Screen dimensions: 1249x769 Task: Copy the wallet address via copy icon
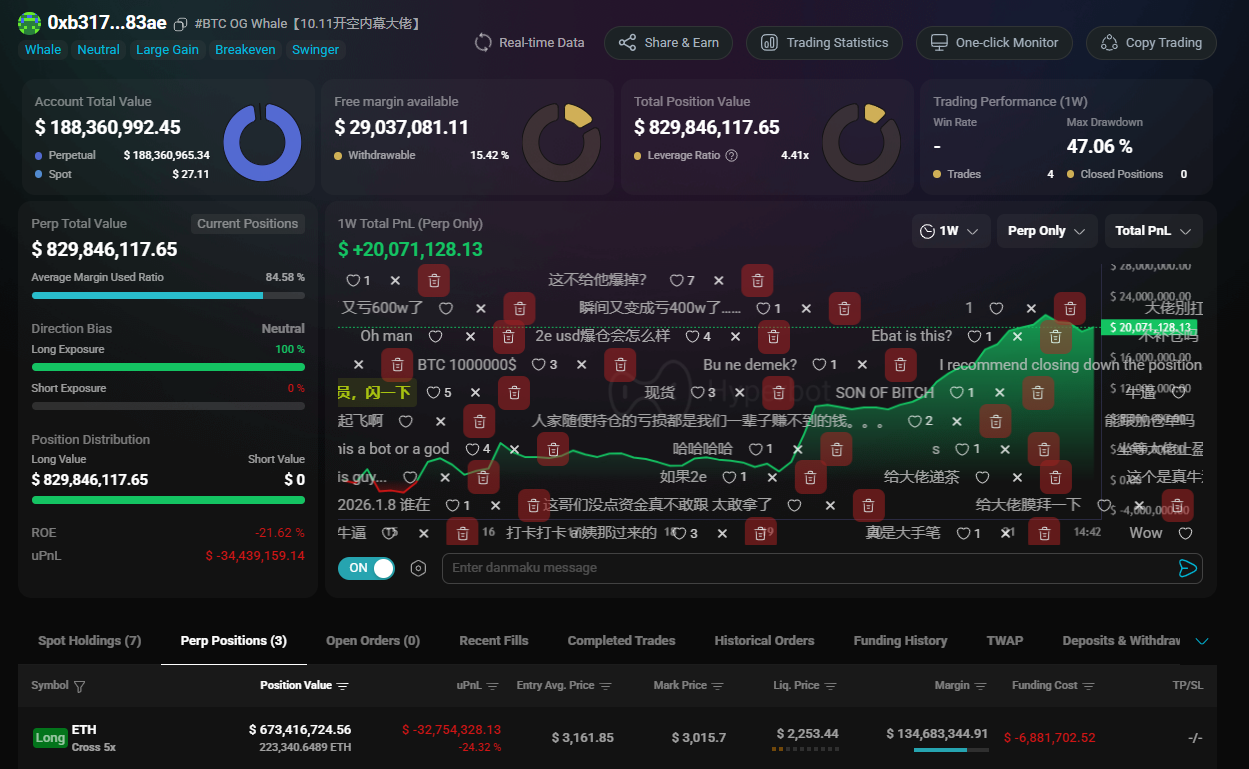coord(180,24)
